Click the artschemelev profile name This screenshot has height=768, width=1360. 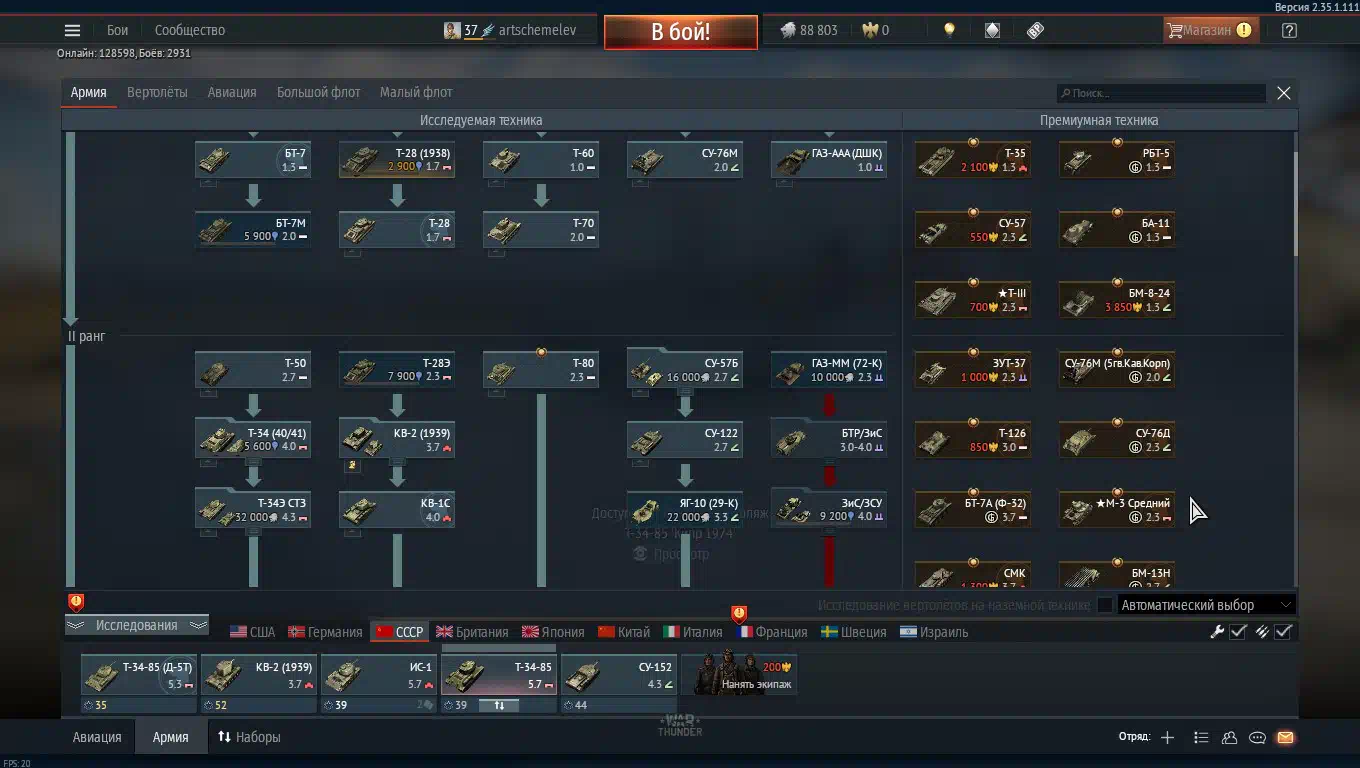pyautogui.click(x=537, y=30)
